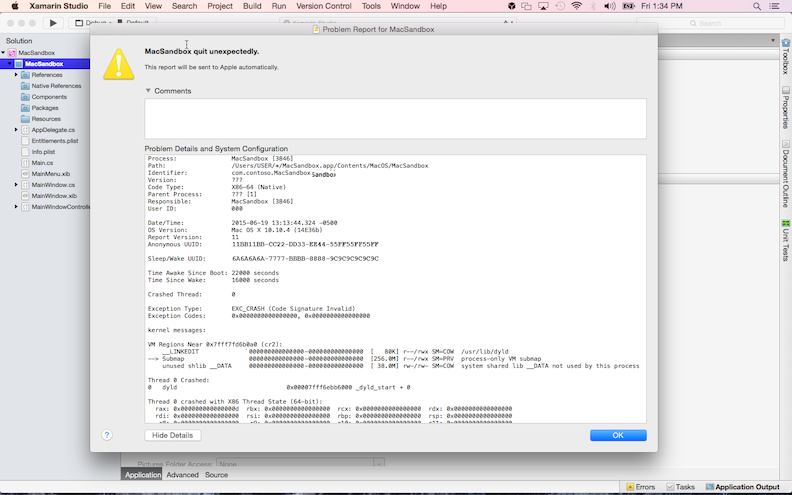The width and height of the screenshot is (792, 495).
Task: Click OK in the problem report
Action: [618, 435]
